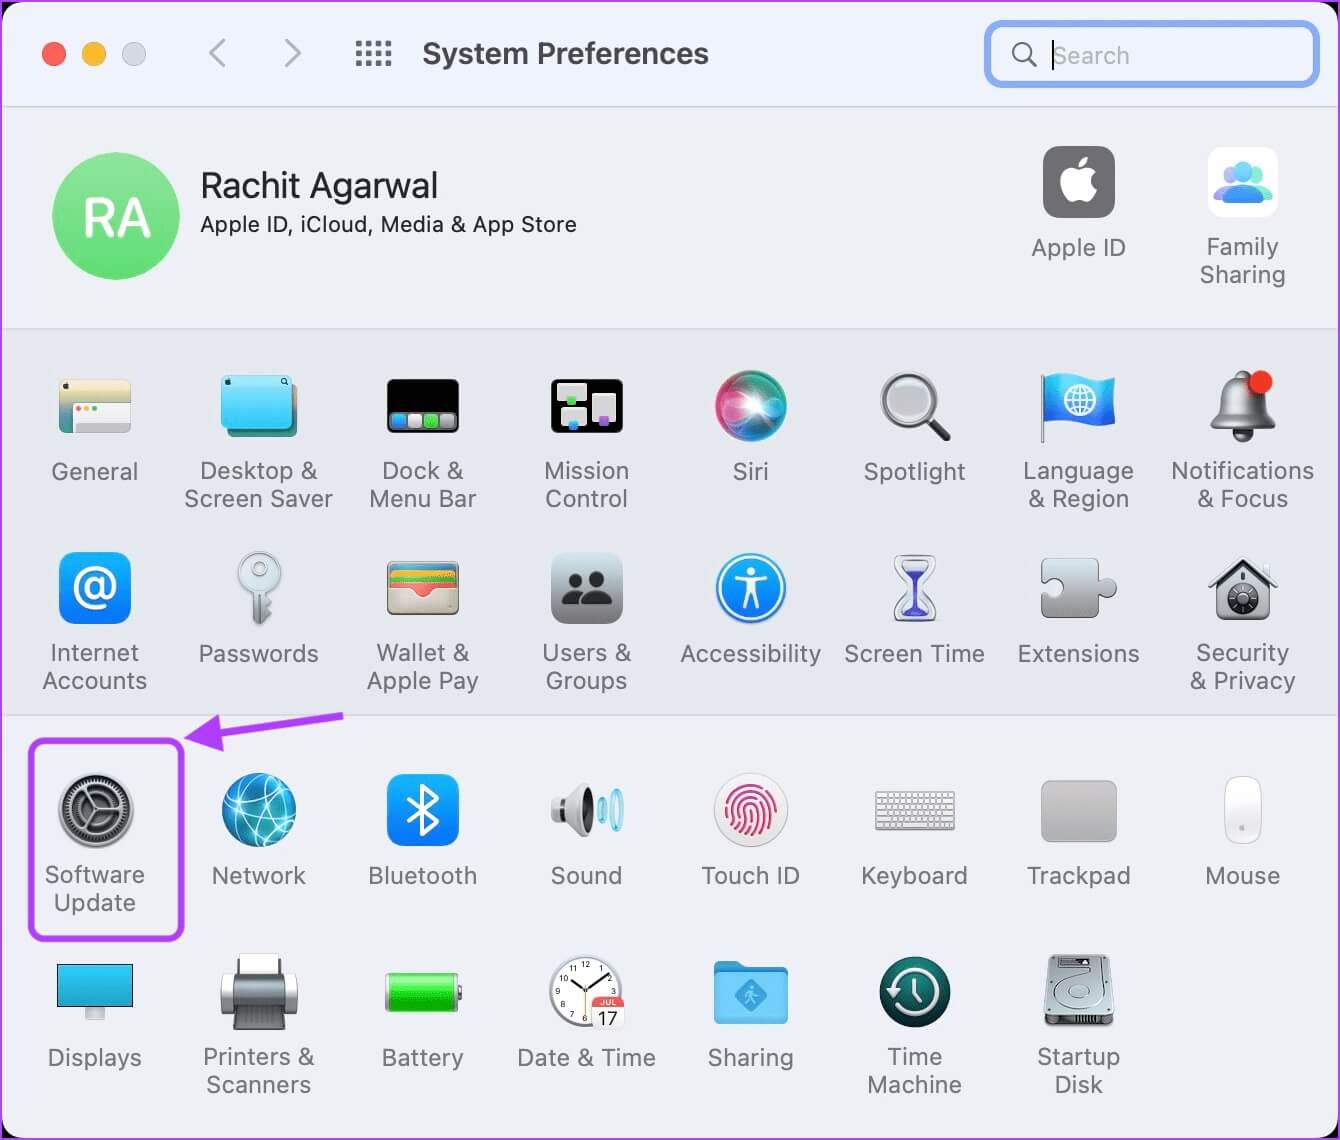
Task: Open Family Sharing settings
Action: [1242, 183]
